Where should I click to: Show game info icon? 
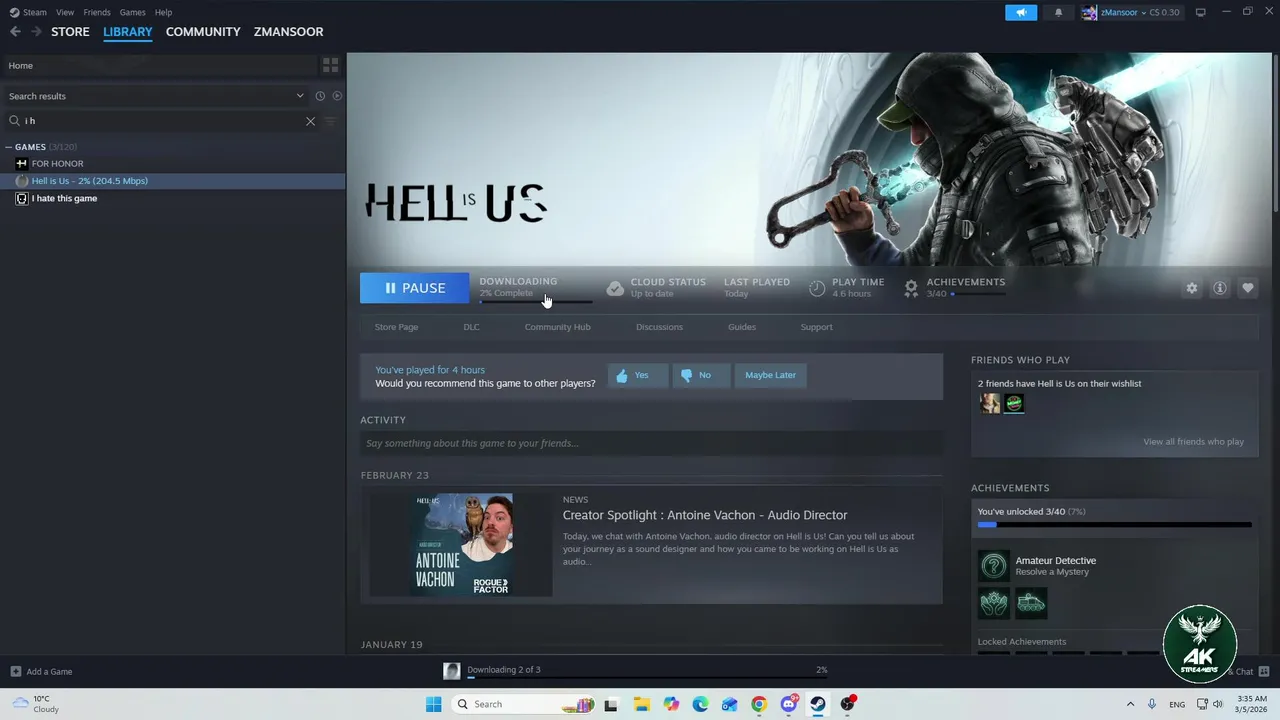(x=1219, y=288)
